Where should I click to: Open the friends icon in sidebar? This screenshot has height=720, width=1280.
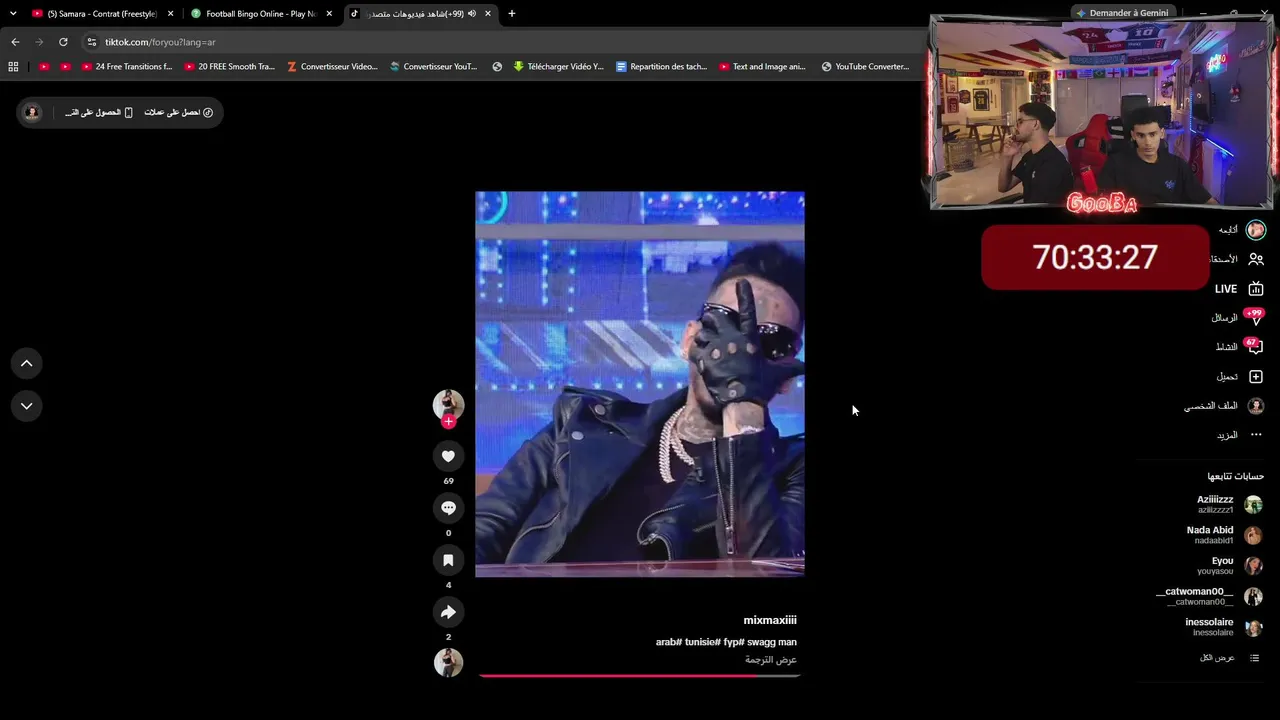(1256, 259)
